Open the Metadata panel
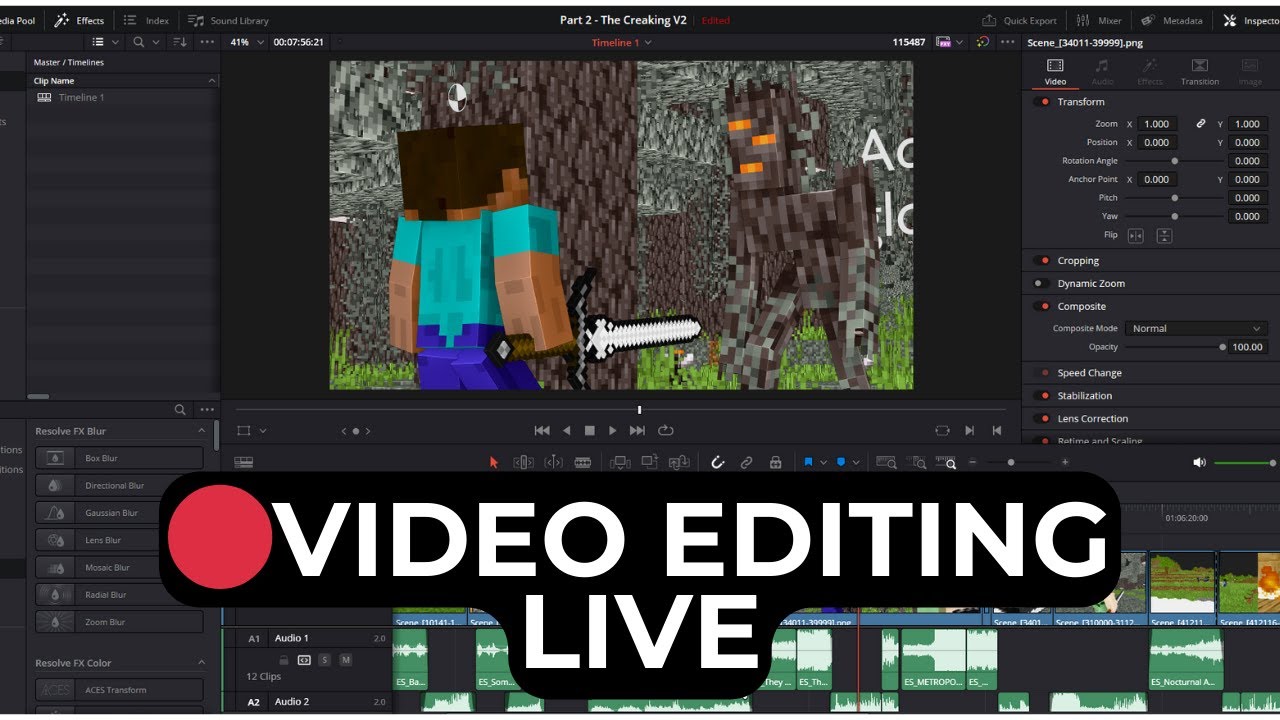This screenshot has width=1280, height=720. (1172, 20)
